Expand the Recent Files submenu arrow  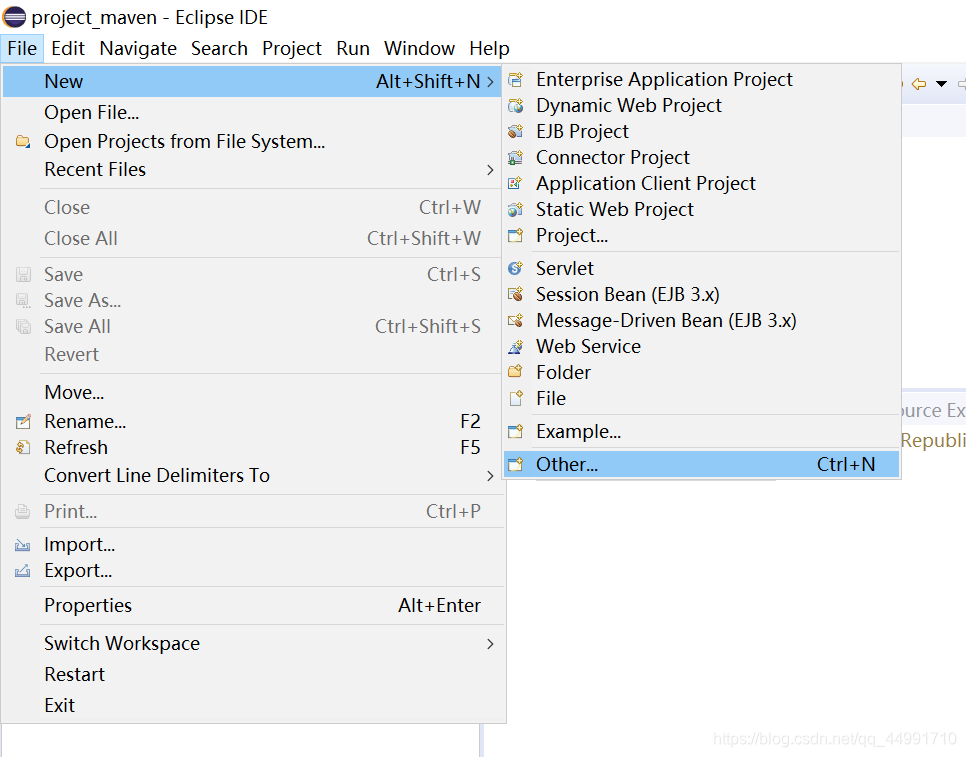pos(490,170)
